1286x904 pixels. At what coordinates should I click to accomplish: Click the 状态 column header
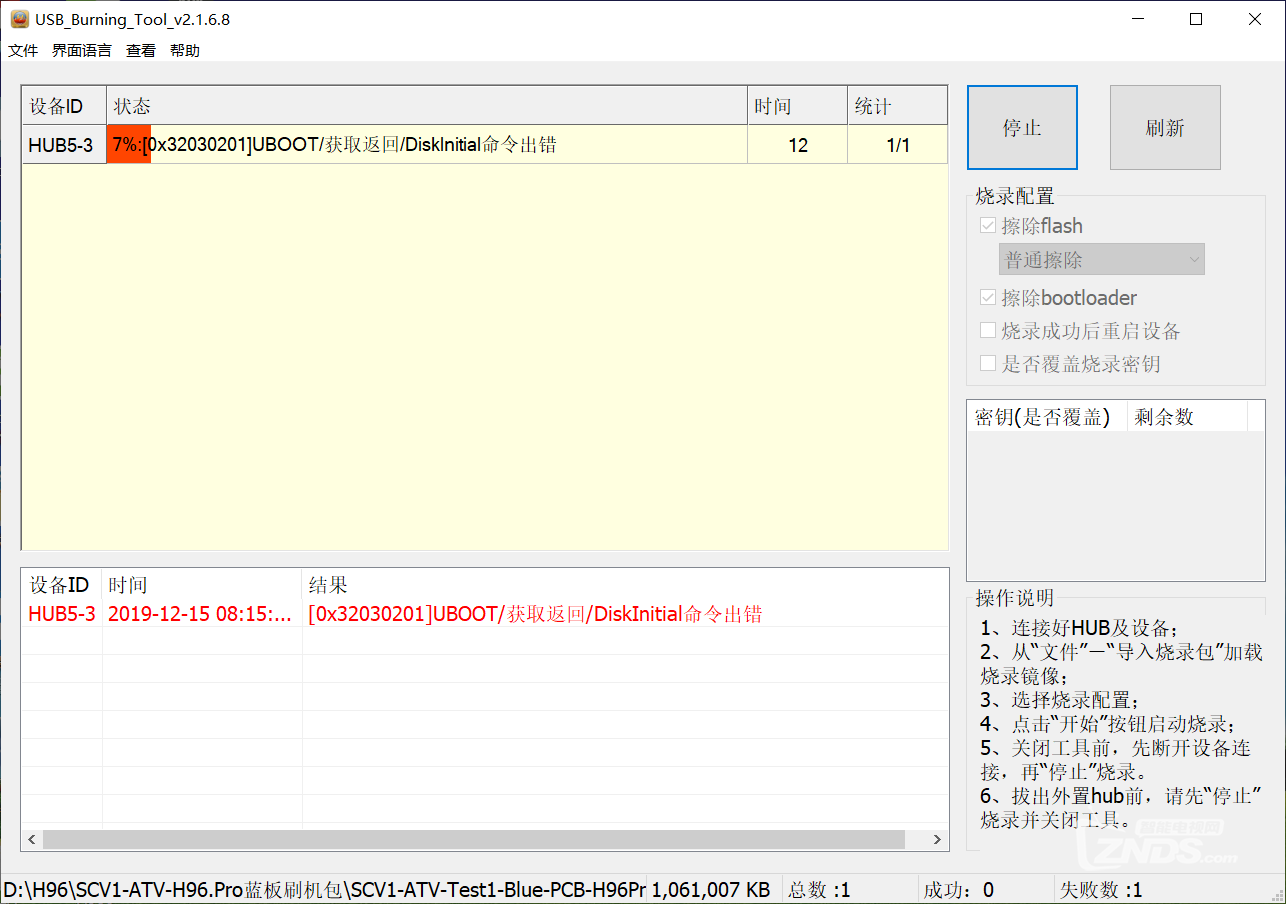(x=426, y=106)
